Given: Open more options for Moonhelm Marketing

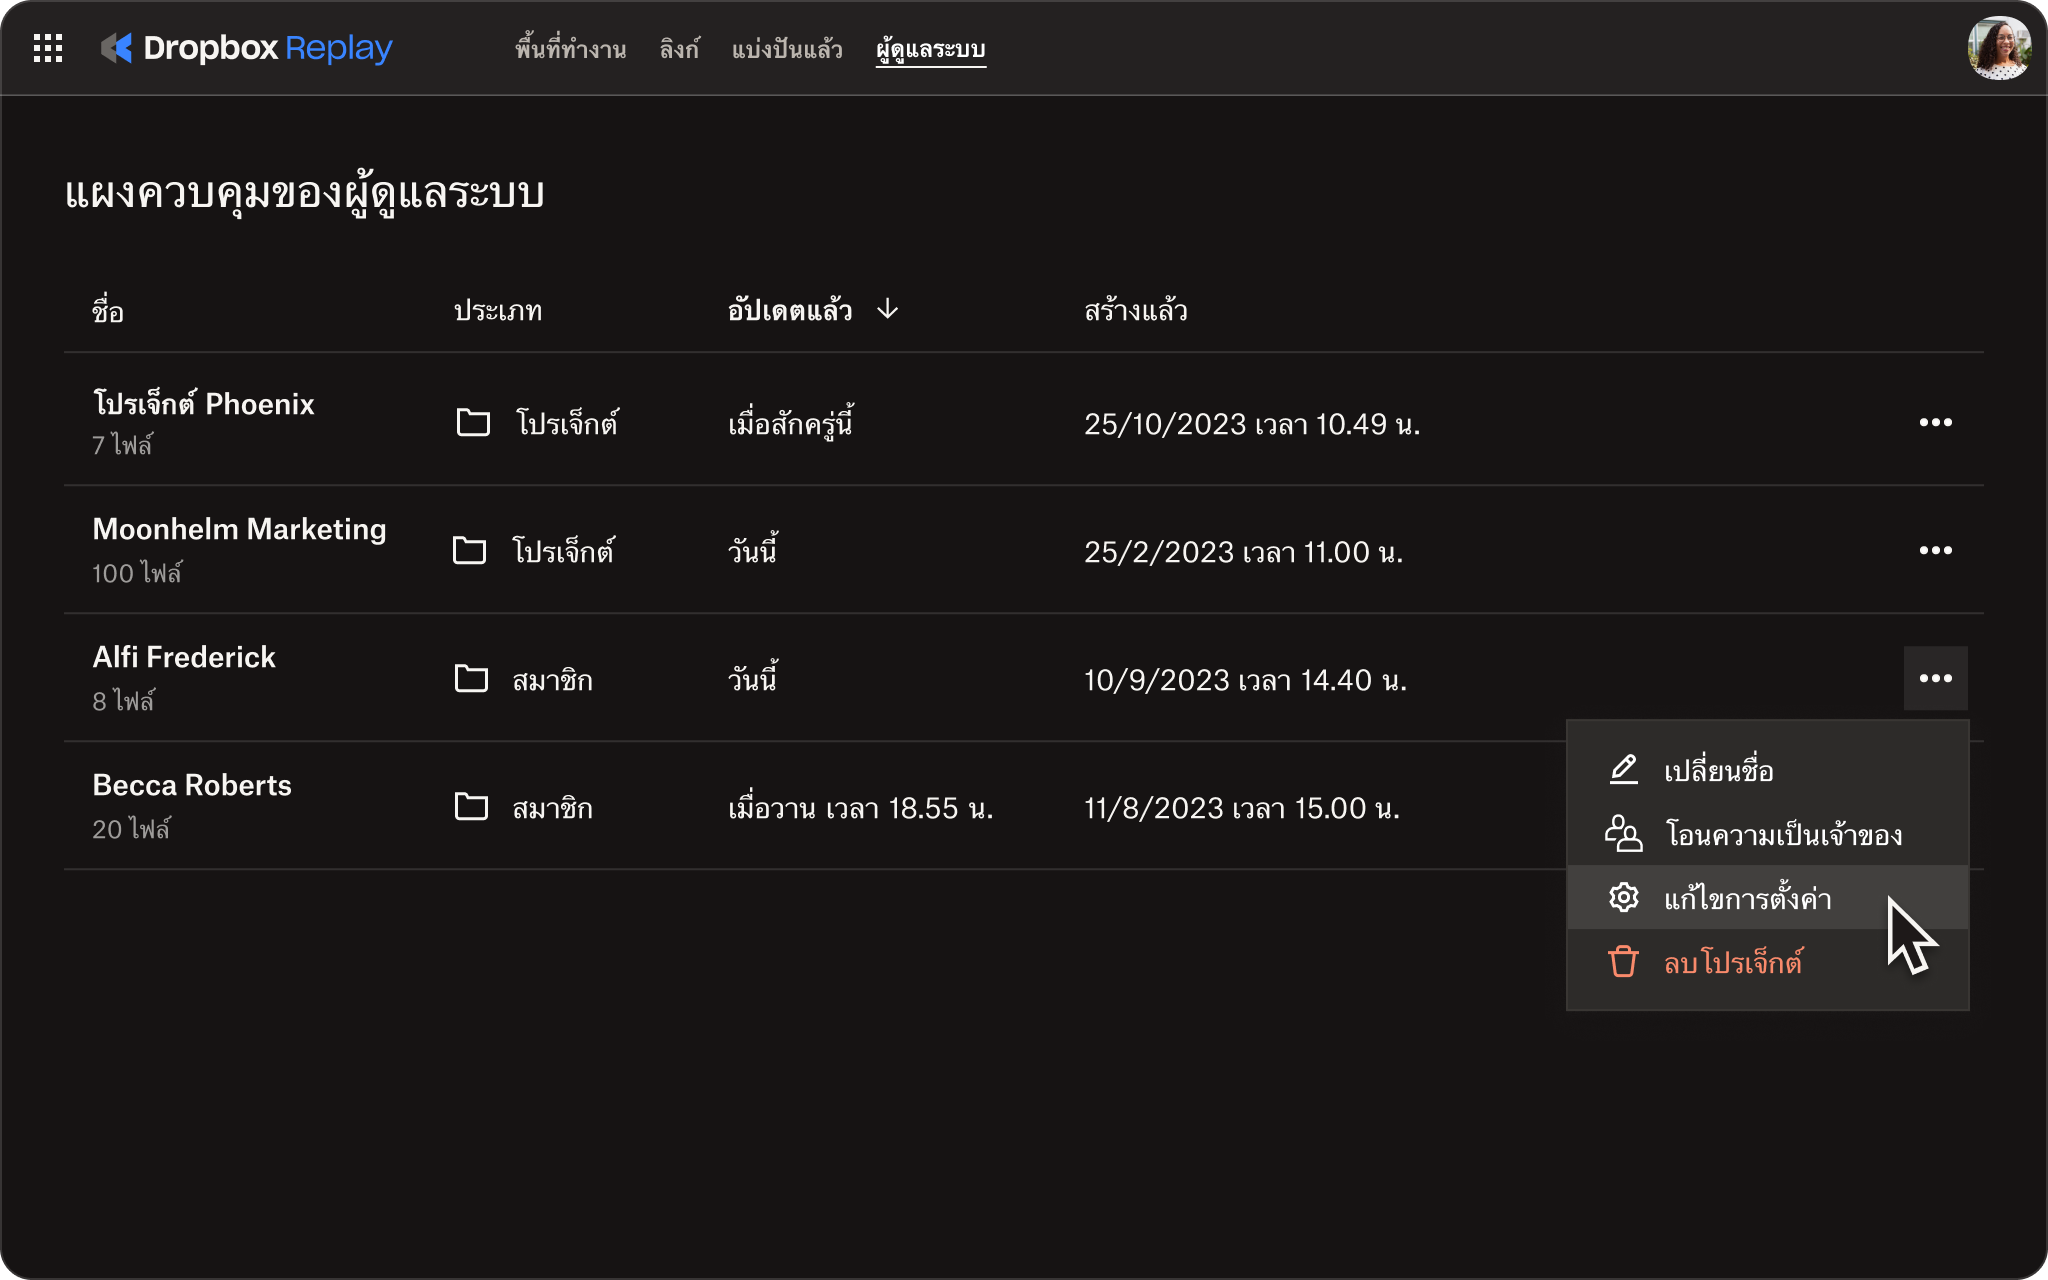Looking at the screenshot, I should [x=1936, y=550].
